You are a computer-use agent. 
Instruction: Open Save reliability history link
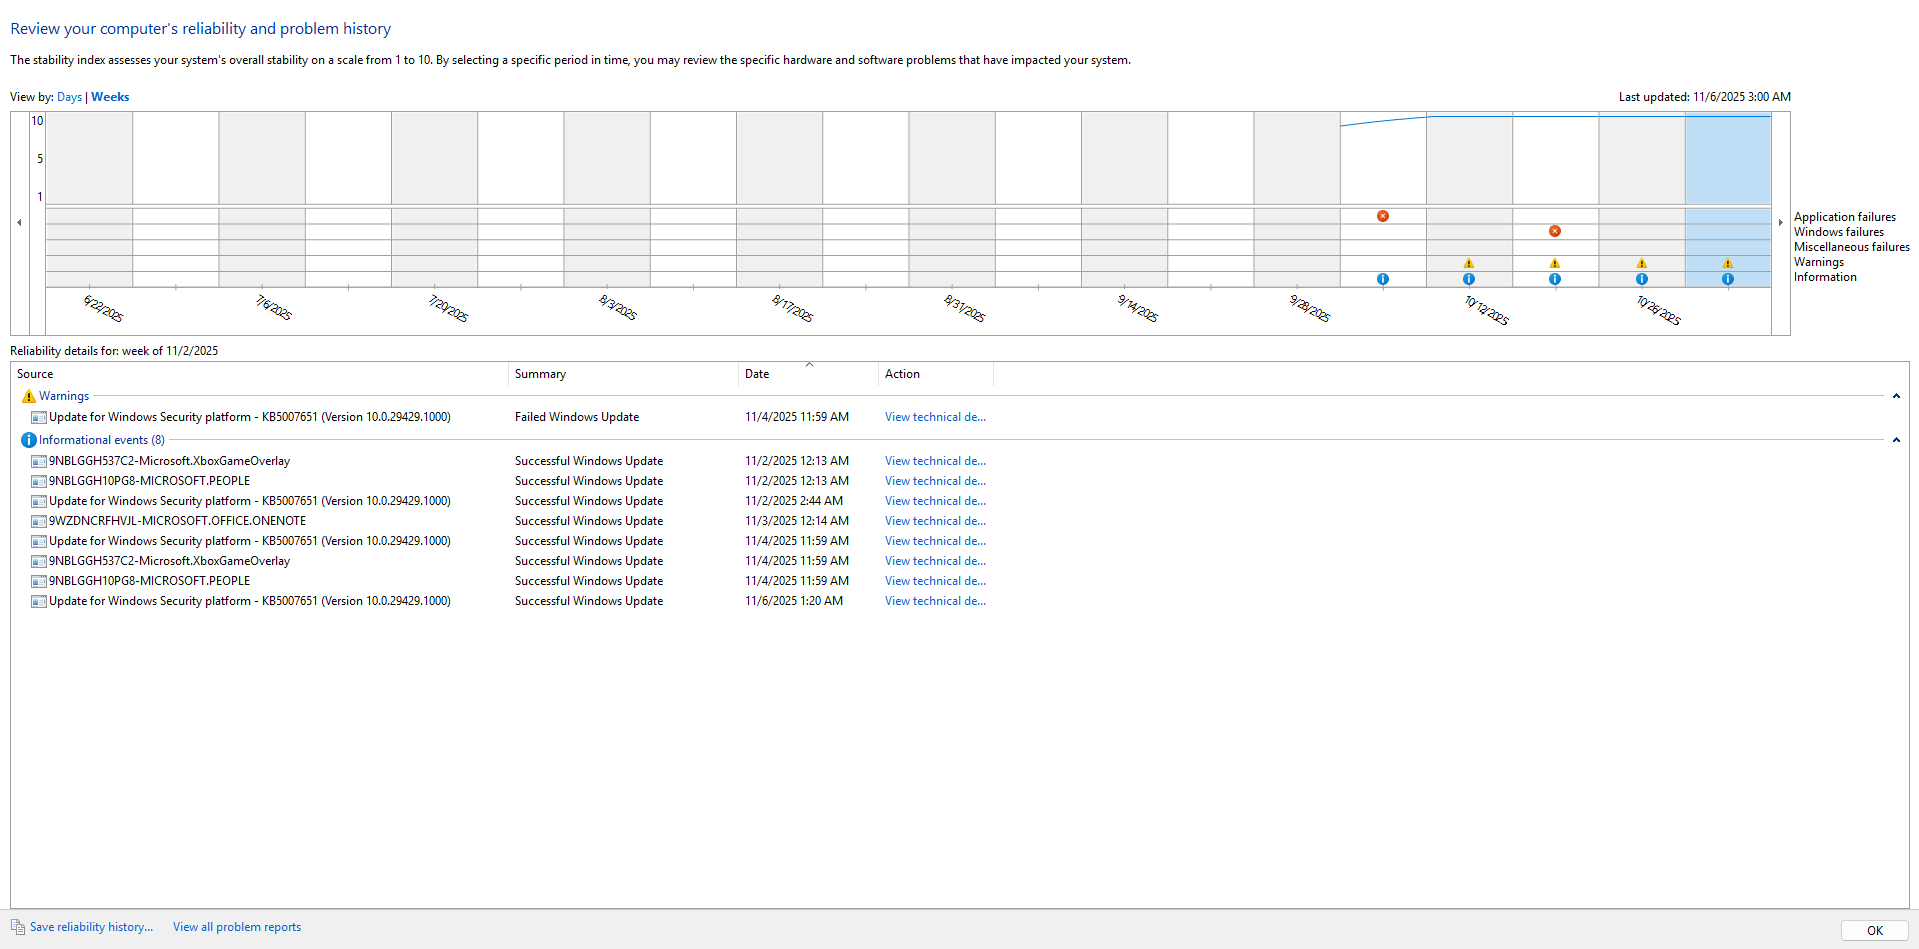point(92,927)
